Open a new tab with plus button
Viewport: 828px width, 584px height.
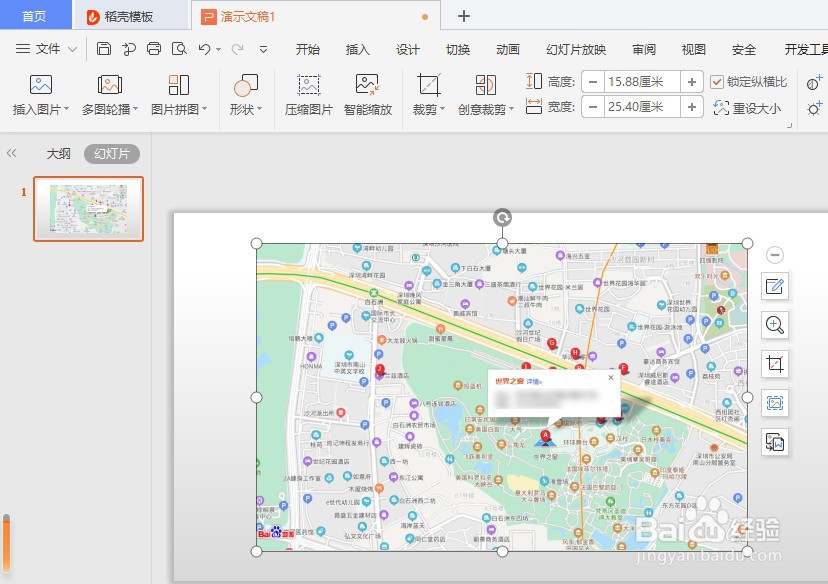point(464,16)
